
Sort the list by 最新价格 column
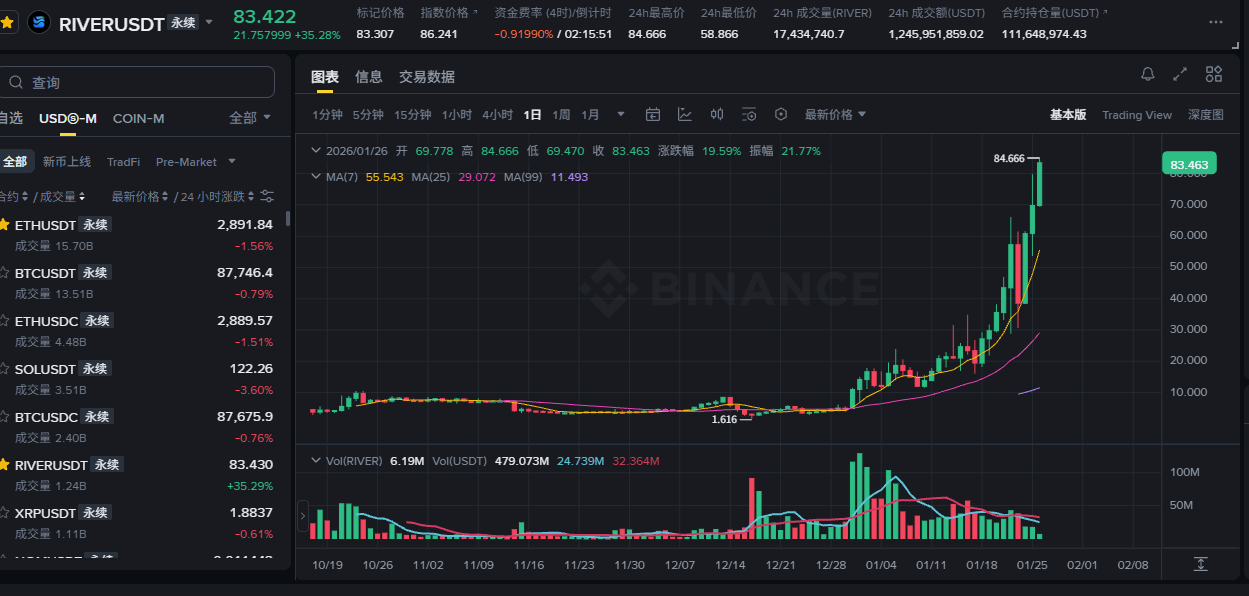click(141, 196)
